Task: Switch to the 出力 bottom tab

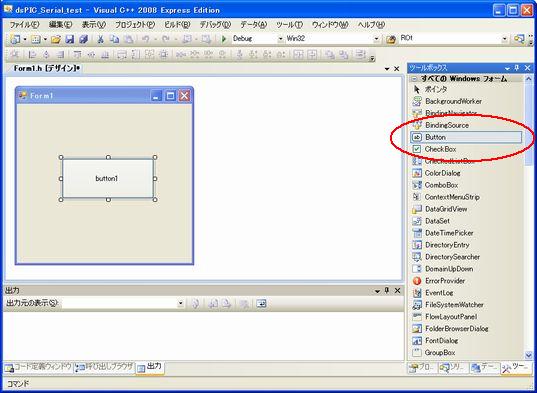Action: [150, 367]
